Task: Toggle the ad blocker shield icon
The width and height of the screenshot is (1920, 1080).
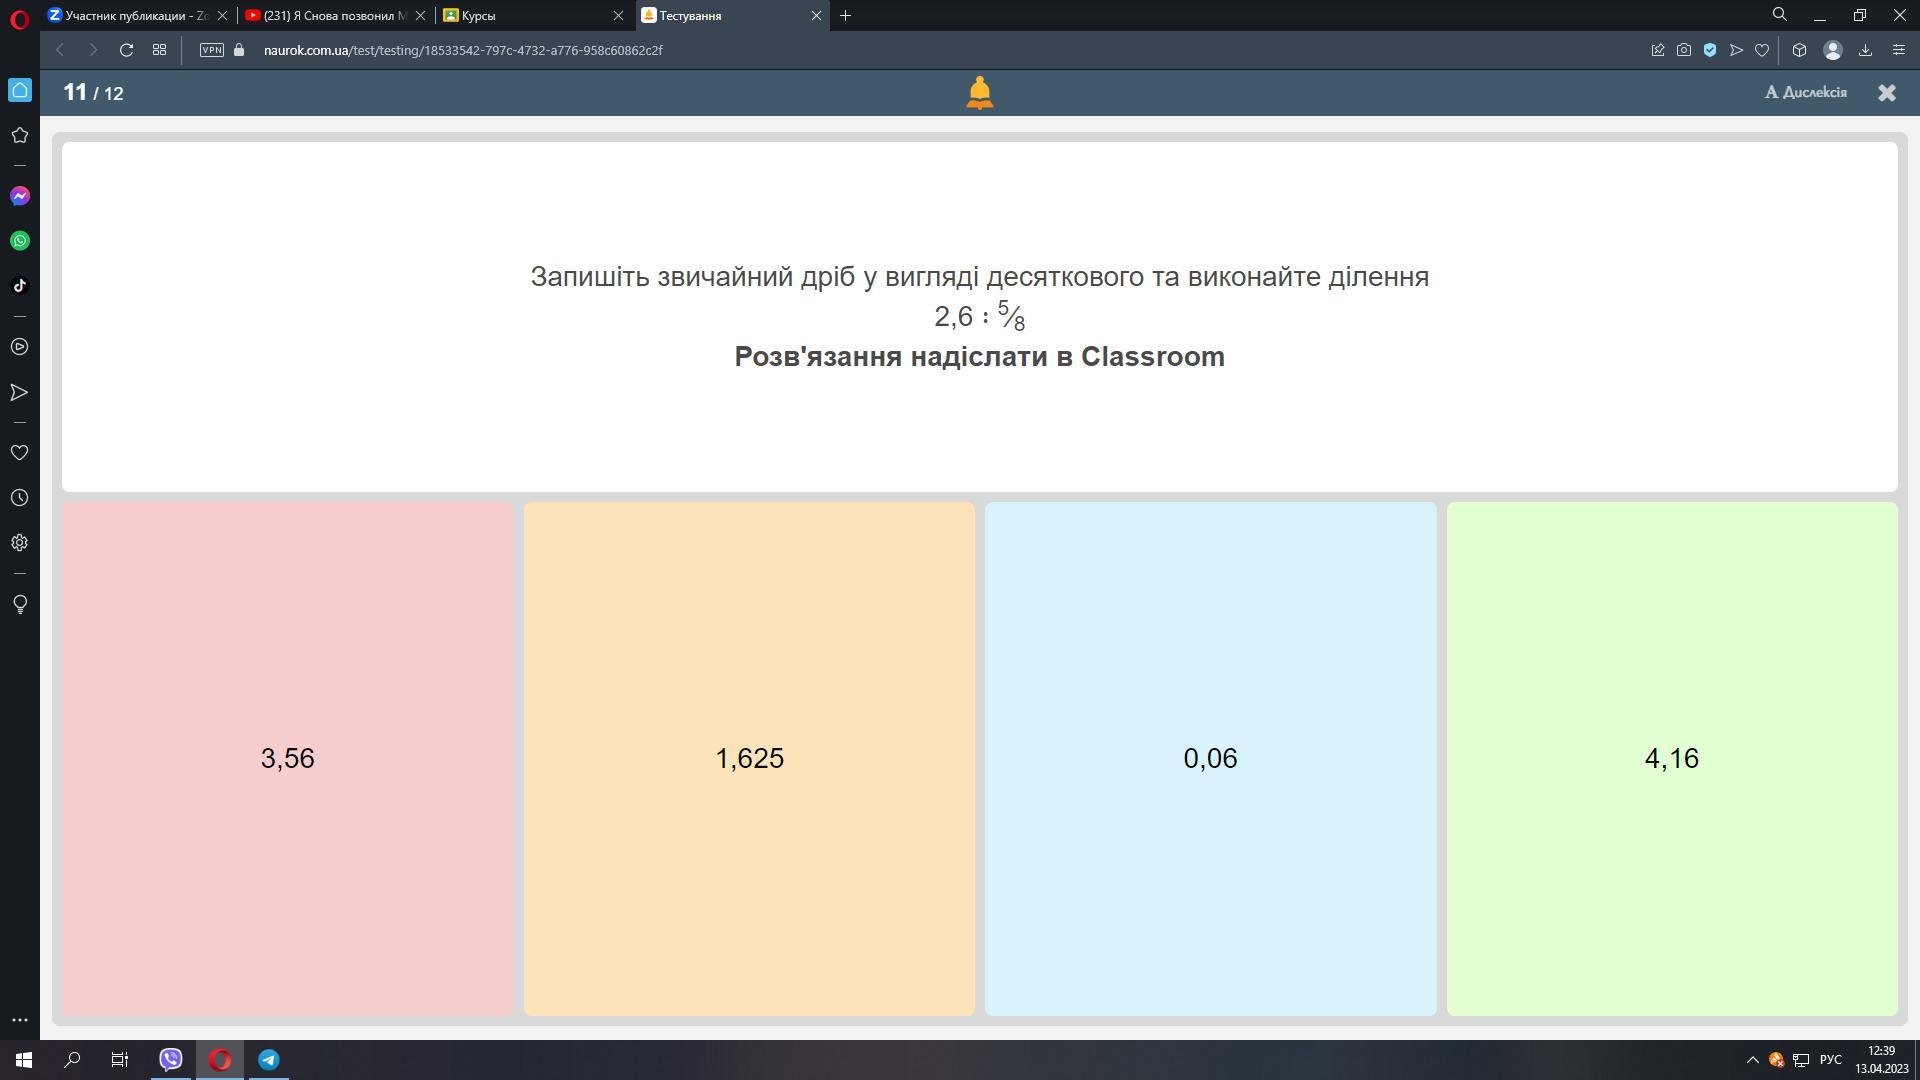Action: click(x=1710, y=50)
